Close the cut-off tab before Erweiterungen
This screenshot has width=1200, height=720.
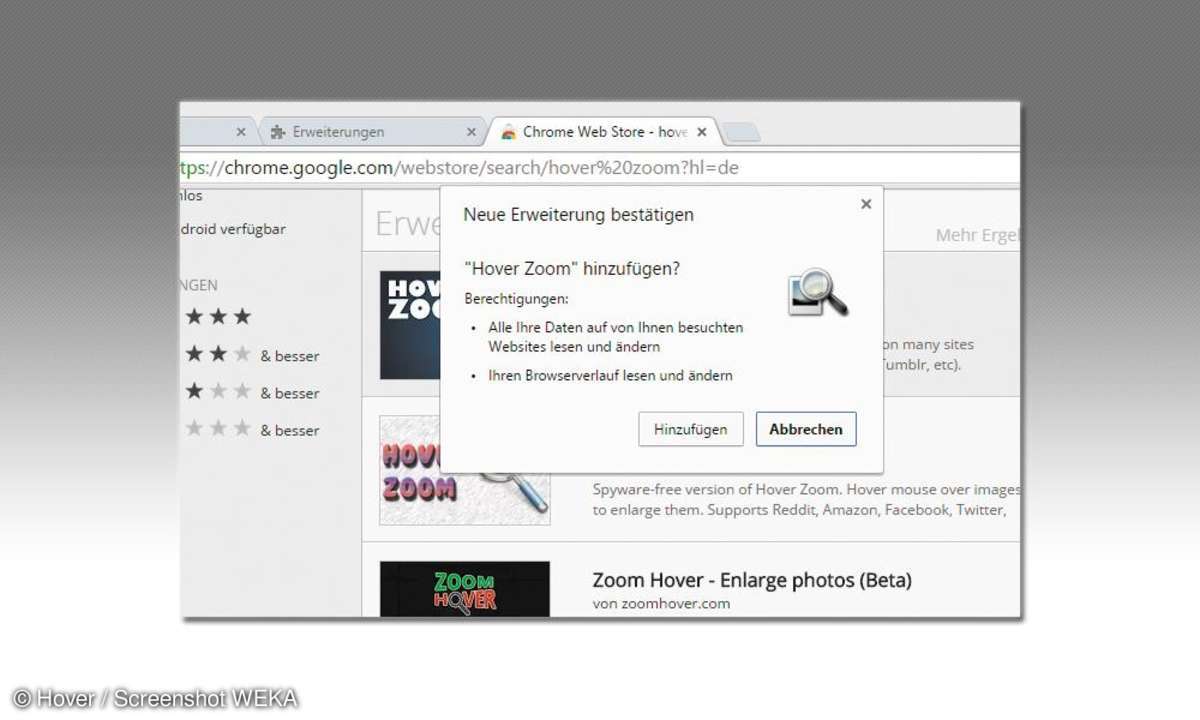[x=241, y=132]
